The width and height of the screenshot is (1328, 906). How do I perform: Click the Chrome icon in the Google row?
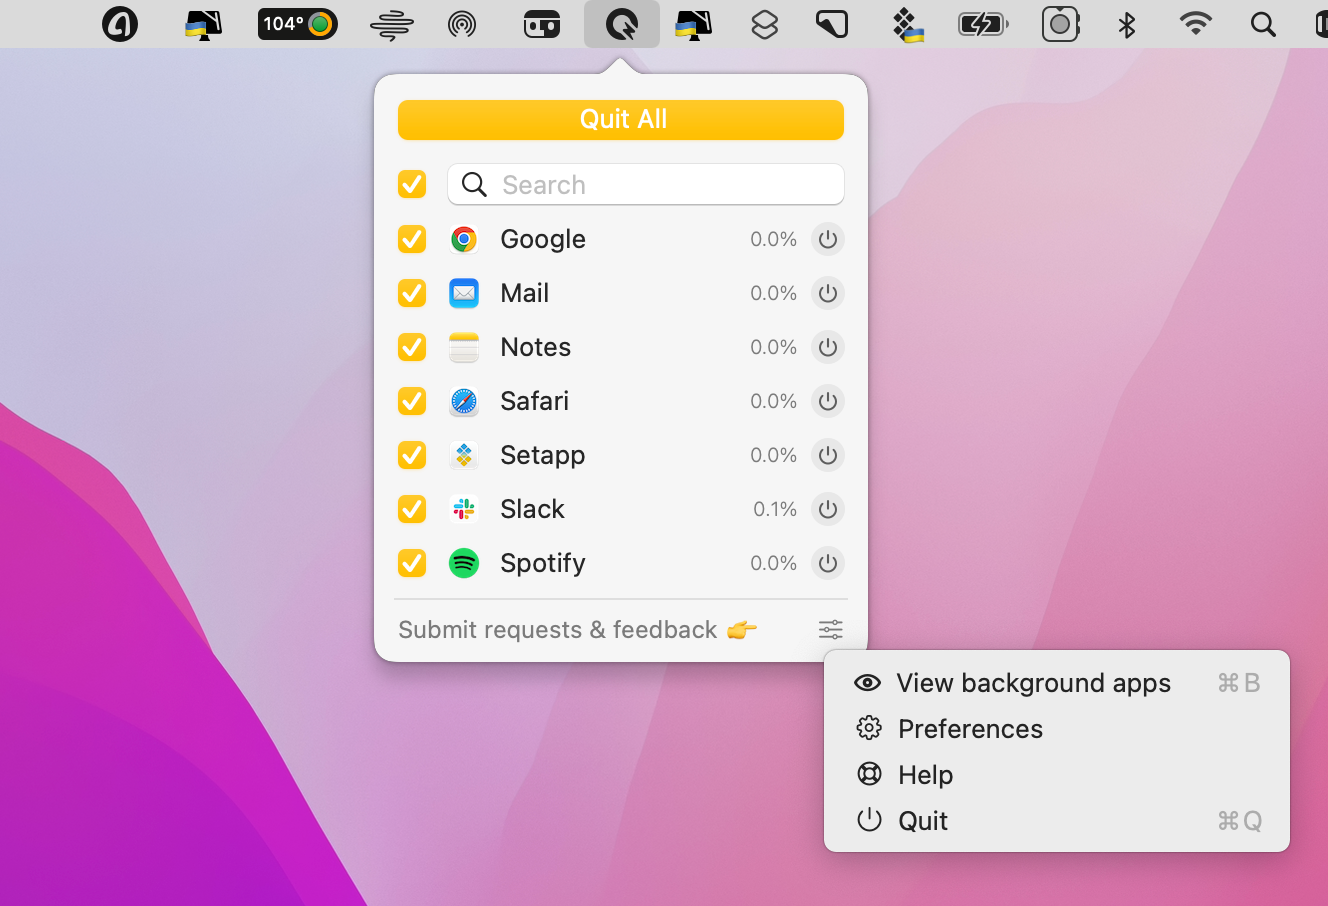[464, 239]
